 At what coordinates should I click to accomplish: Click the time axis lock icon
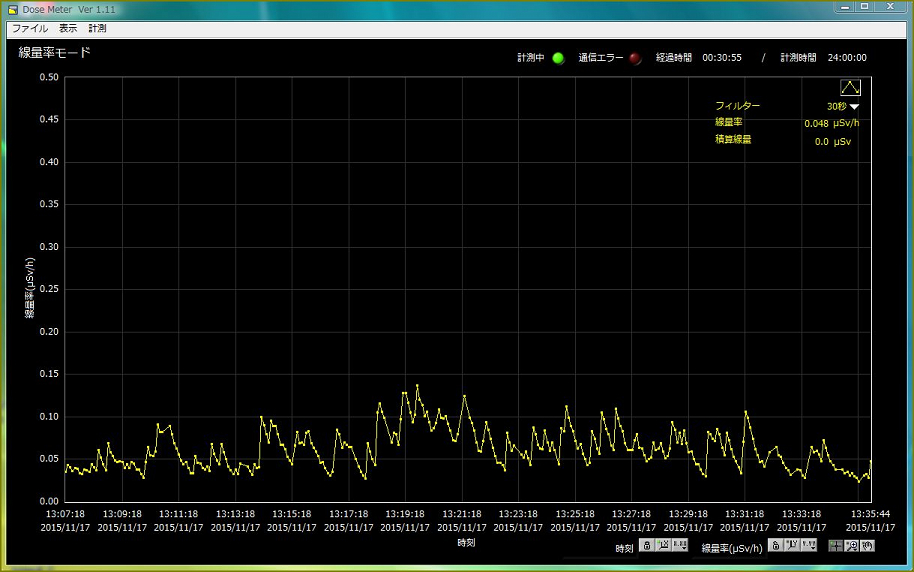click(x=647, y=545)
